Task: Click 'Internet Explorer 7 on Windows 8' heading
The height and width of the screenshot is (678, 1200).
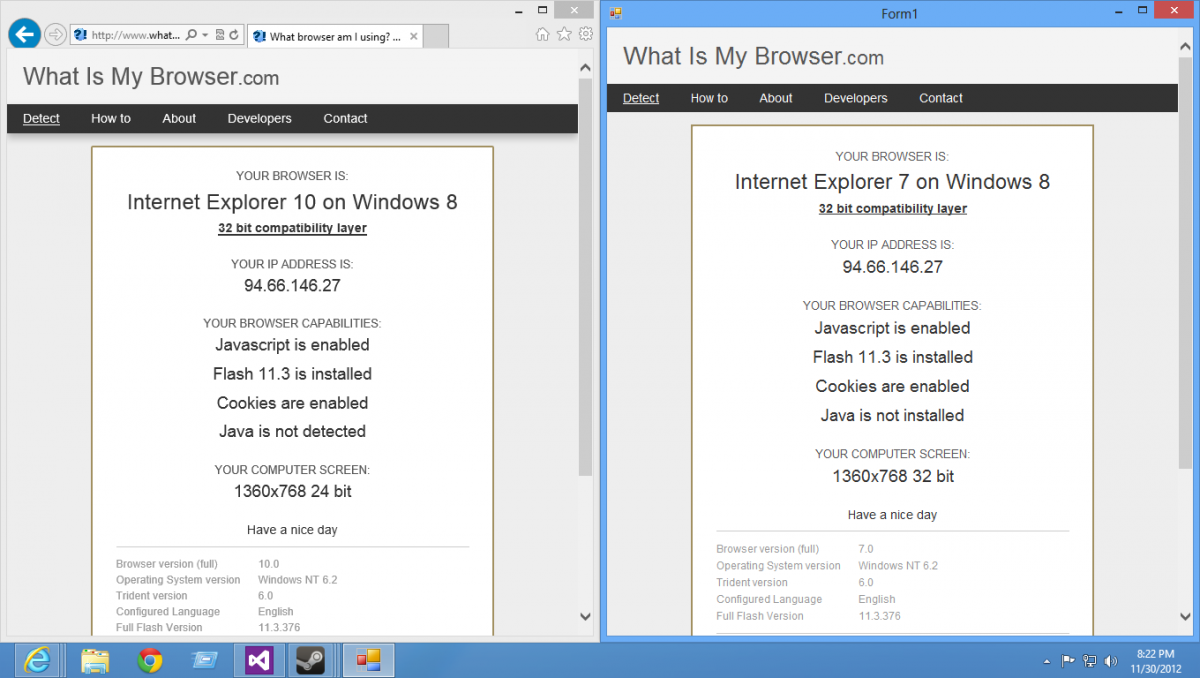Action: pyautogui.click(x=892, y=182)
